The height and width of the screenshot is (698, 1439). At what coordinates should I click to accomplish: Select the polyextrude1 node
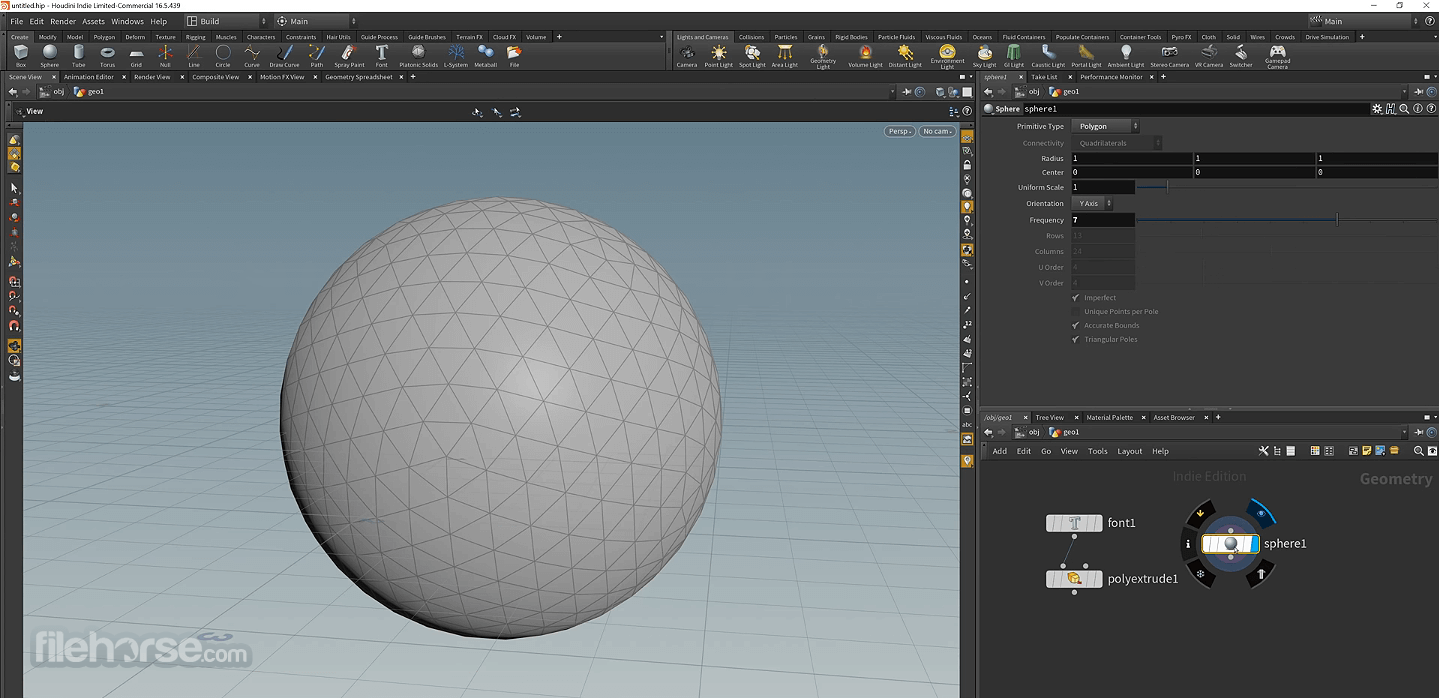1074,579
